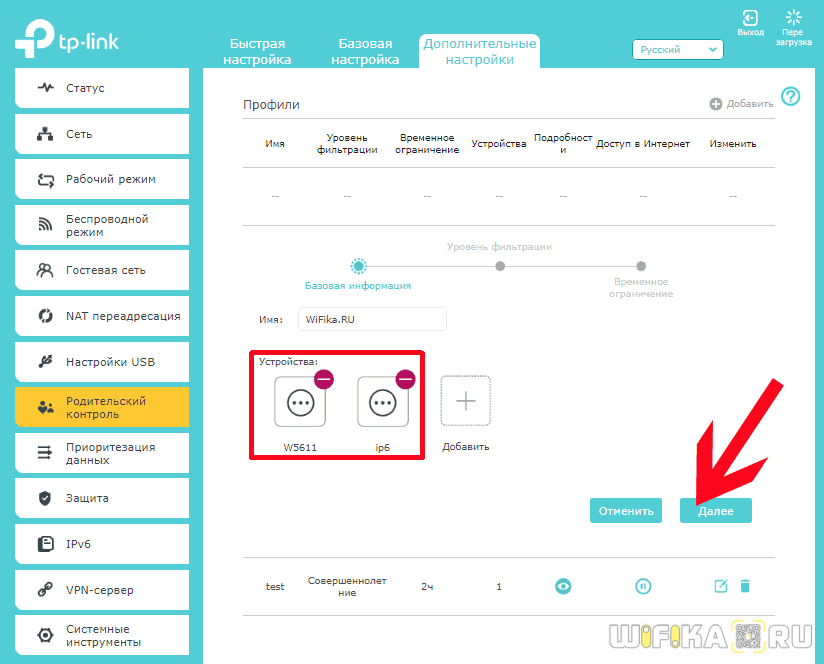The width and height of the screenshot is (824, 664).
Task: Click the Добавить label under the plus box
Action: (x=466, y=447)
